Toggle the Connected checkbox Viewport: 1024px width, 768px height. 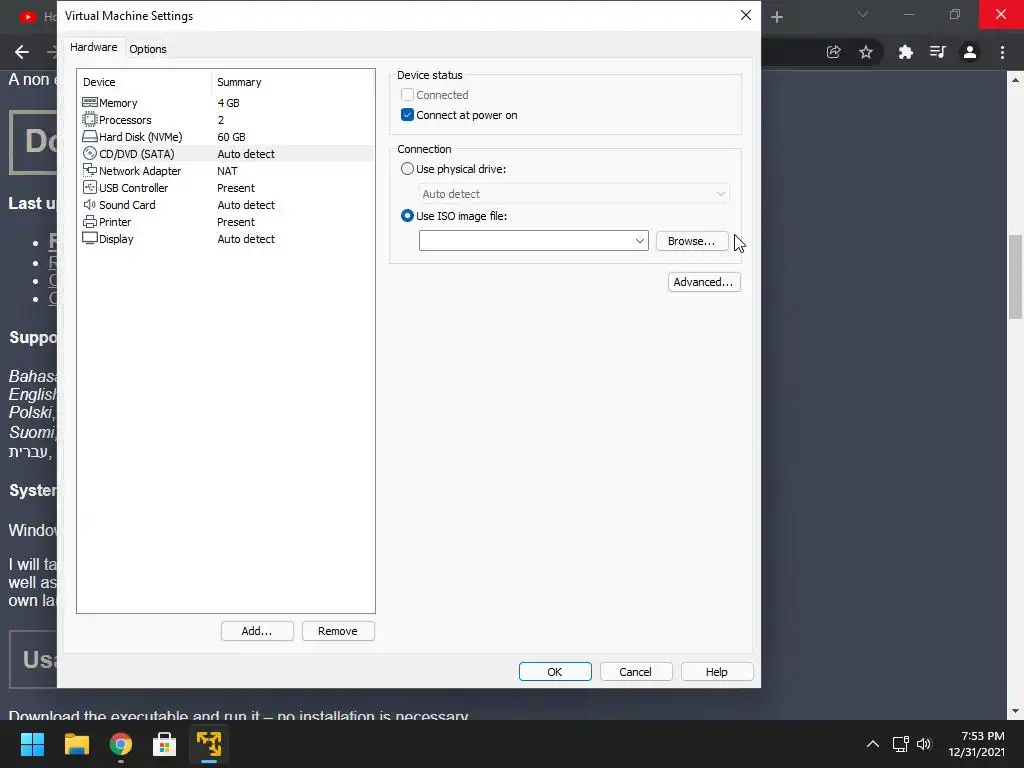tap(407, 95)
